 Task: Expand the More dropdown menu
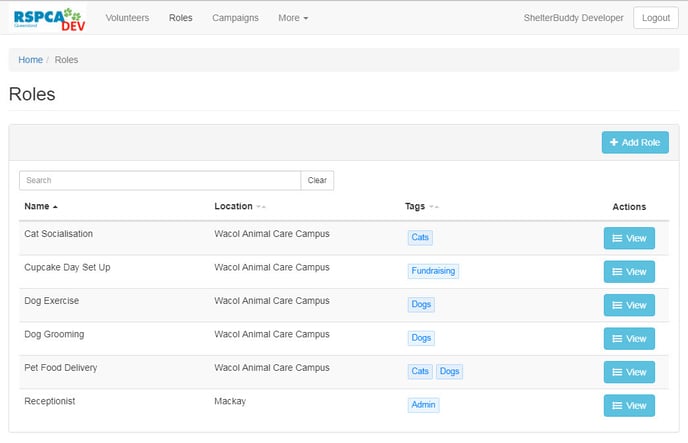tap(292, 18)
